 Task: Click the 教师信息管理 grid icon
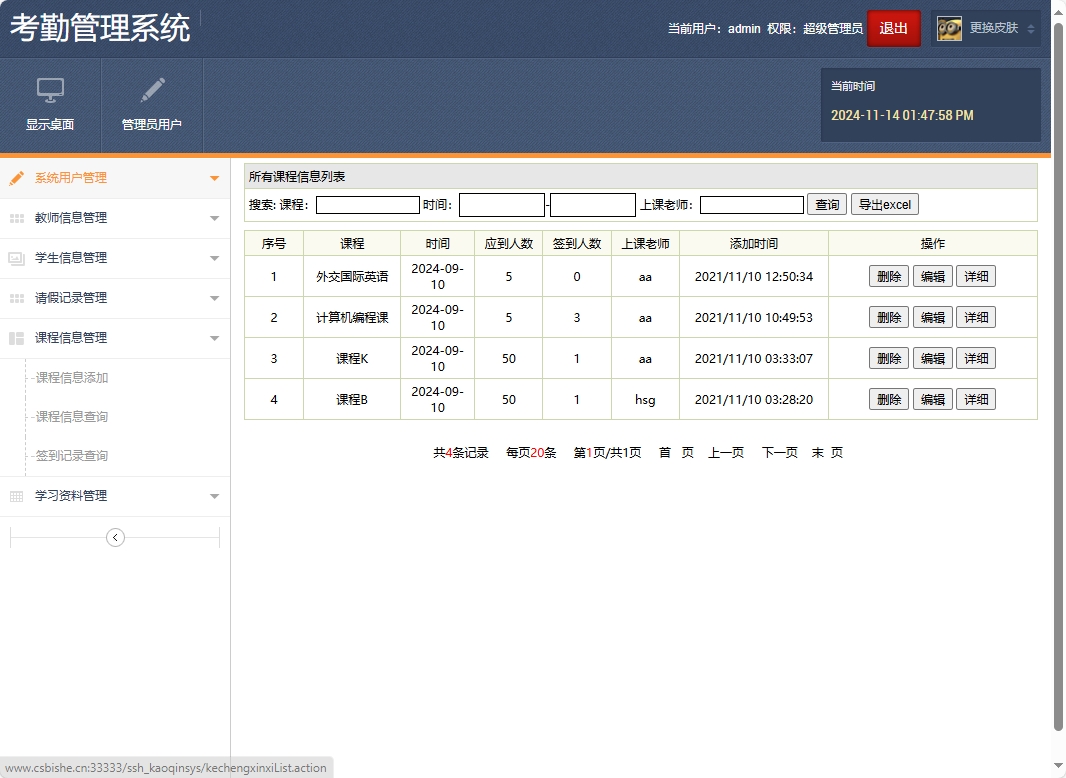18,218
